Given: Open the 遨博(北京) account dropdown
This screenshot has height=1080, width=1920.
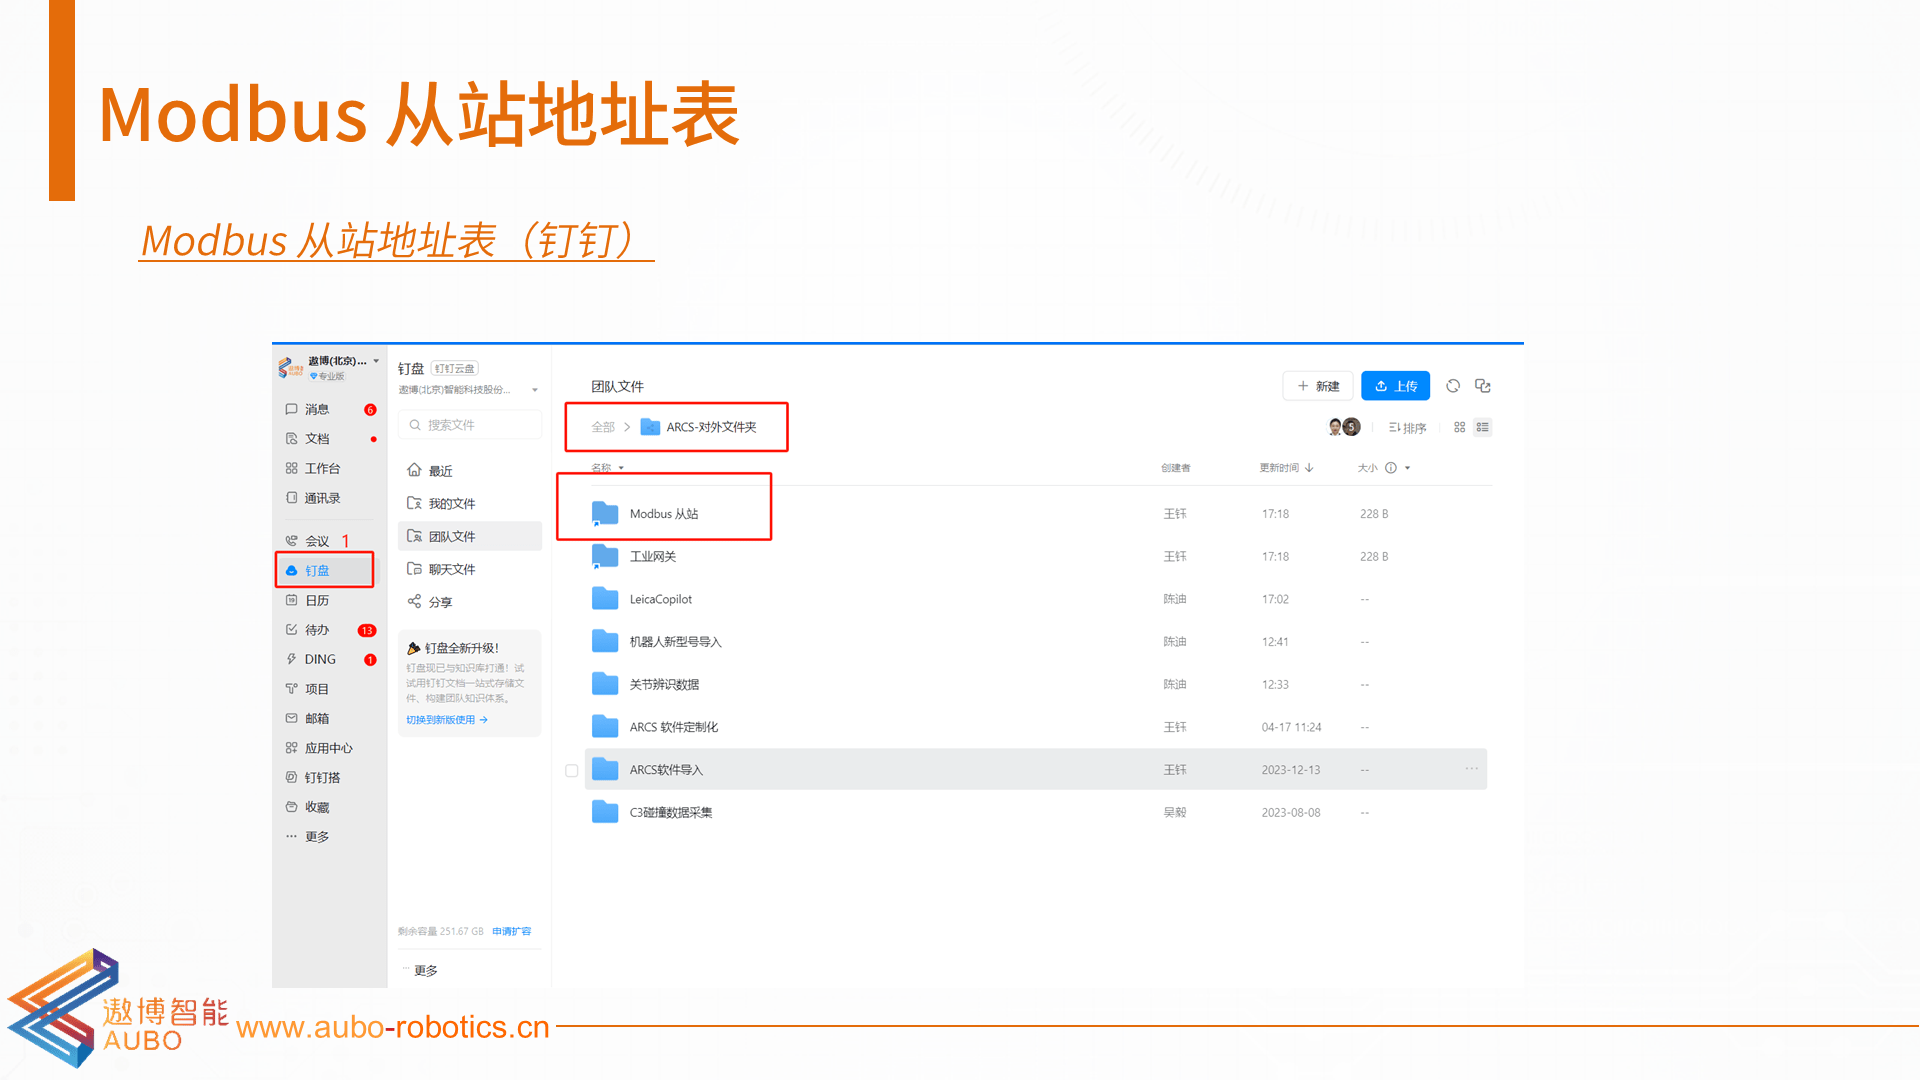Looking at the screenshot, I should tap(376, 361).
